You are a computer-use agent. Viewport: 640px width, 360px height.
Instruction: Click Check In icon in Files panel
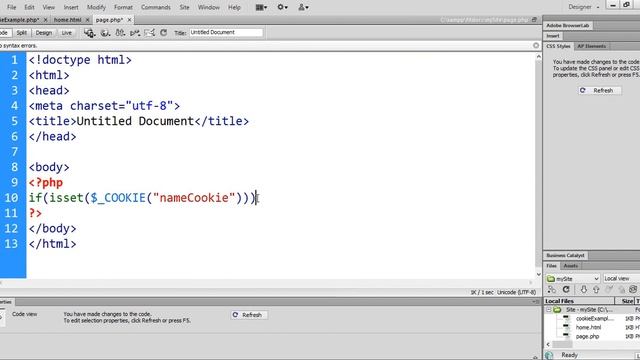(621, 290)
